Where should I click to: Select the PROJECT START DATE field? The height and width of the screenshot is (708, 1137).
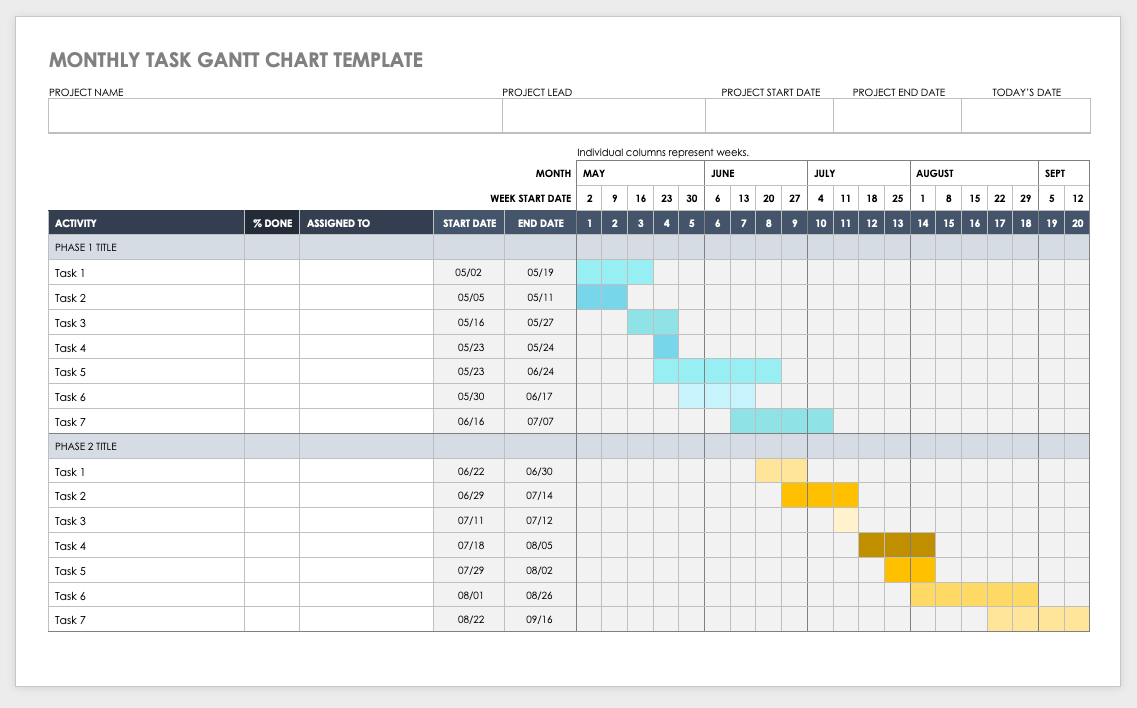point(769,115)
